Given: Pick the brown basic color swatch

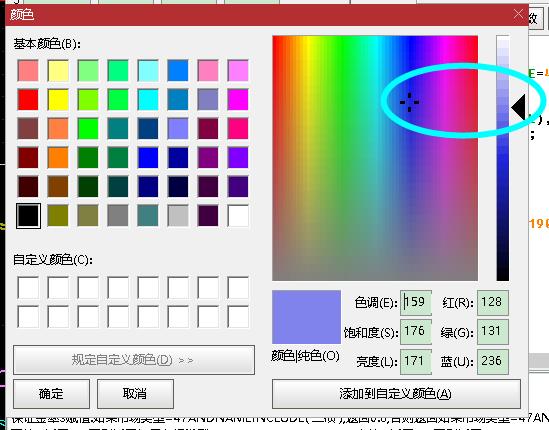Looking at the screenshot, I should pos(58,187).
